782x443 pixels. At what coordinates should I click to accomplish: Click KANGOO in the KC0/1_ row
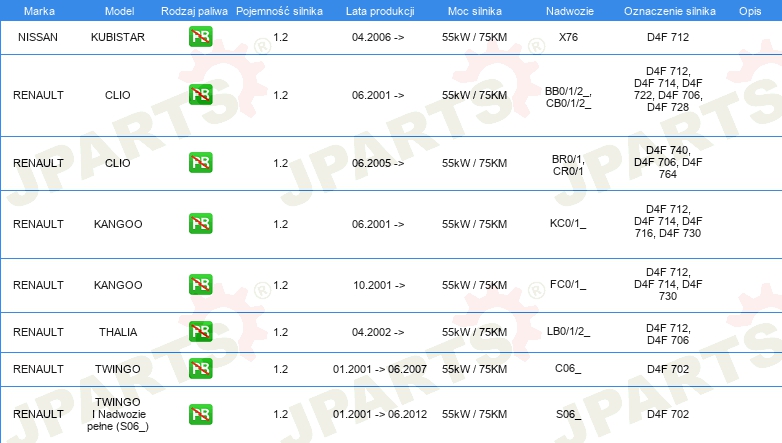(118, 224)
